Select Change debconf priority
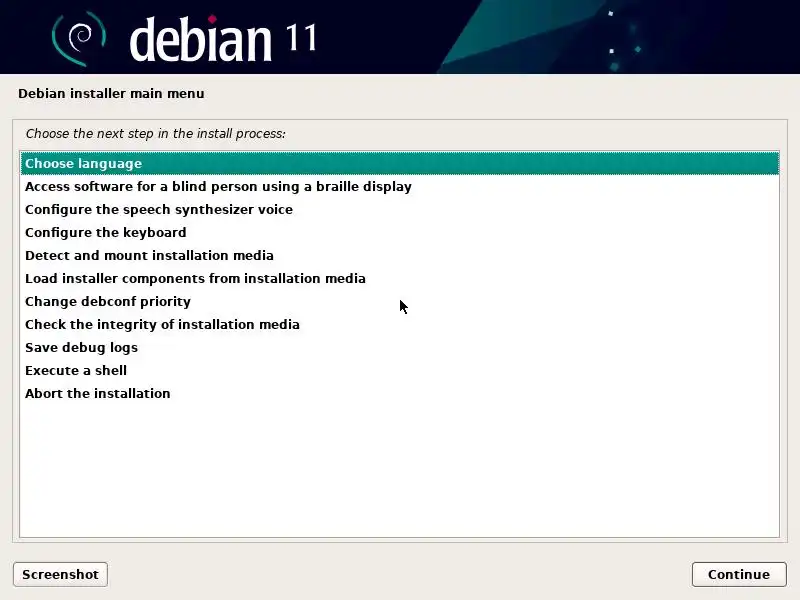This screenshot has height=600, width=800. click(x=400, y=301)
